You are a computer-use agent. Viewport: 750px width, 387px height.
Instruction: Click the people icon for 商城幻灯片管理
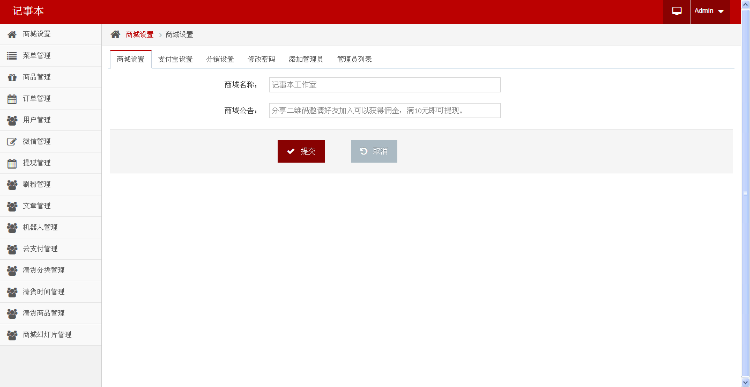pyautogui.click(x=12, y=335)
